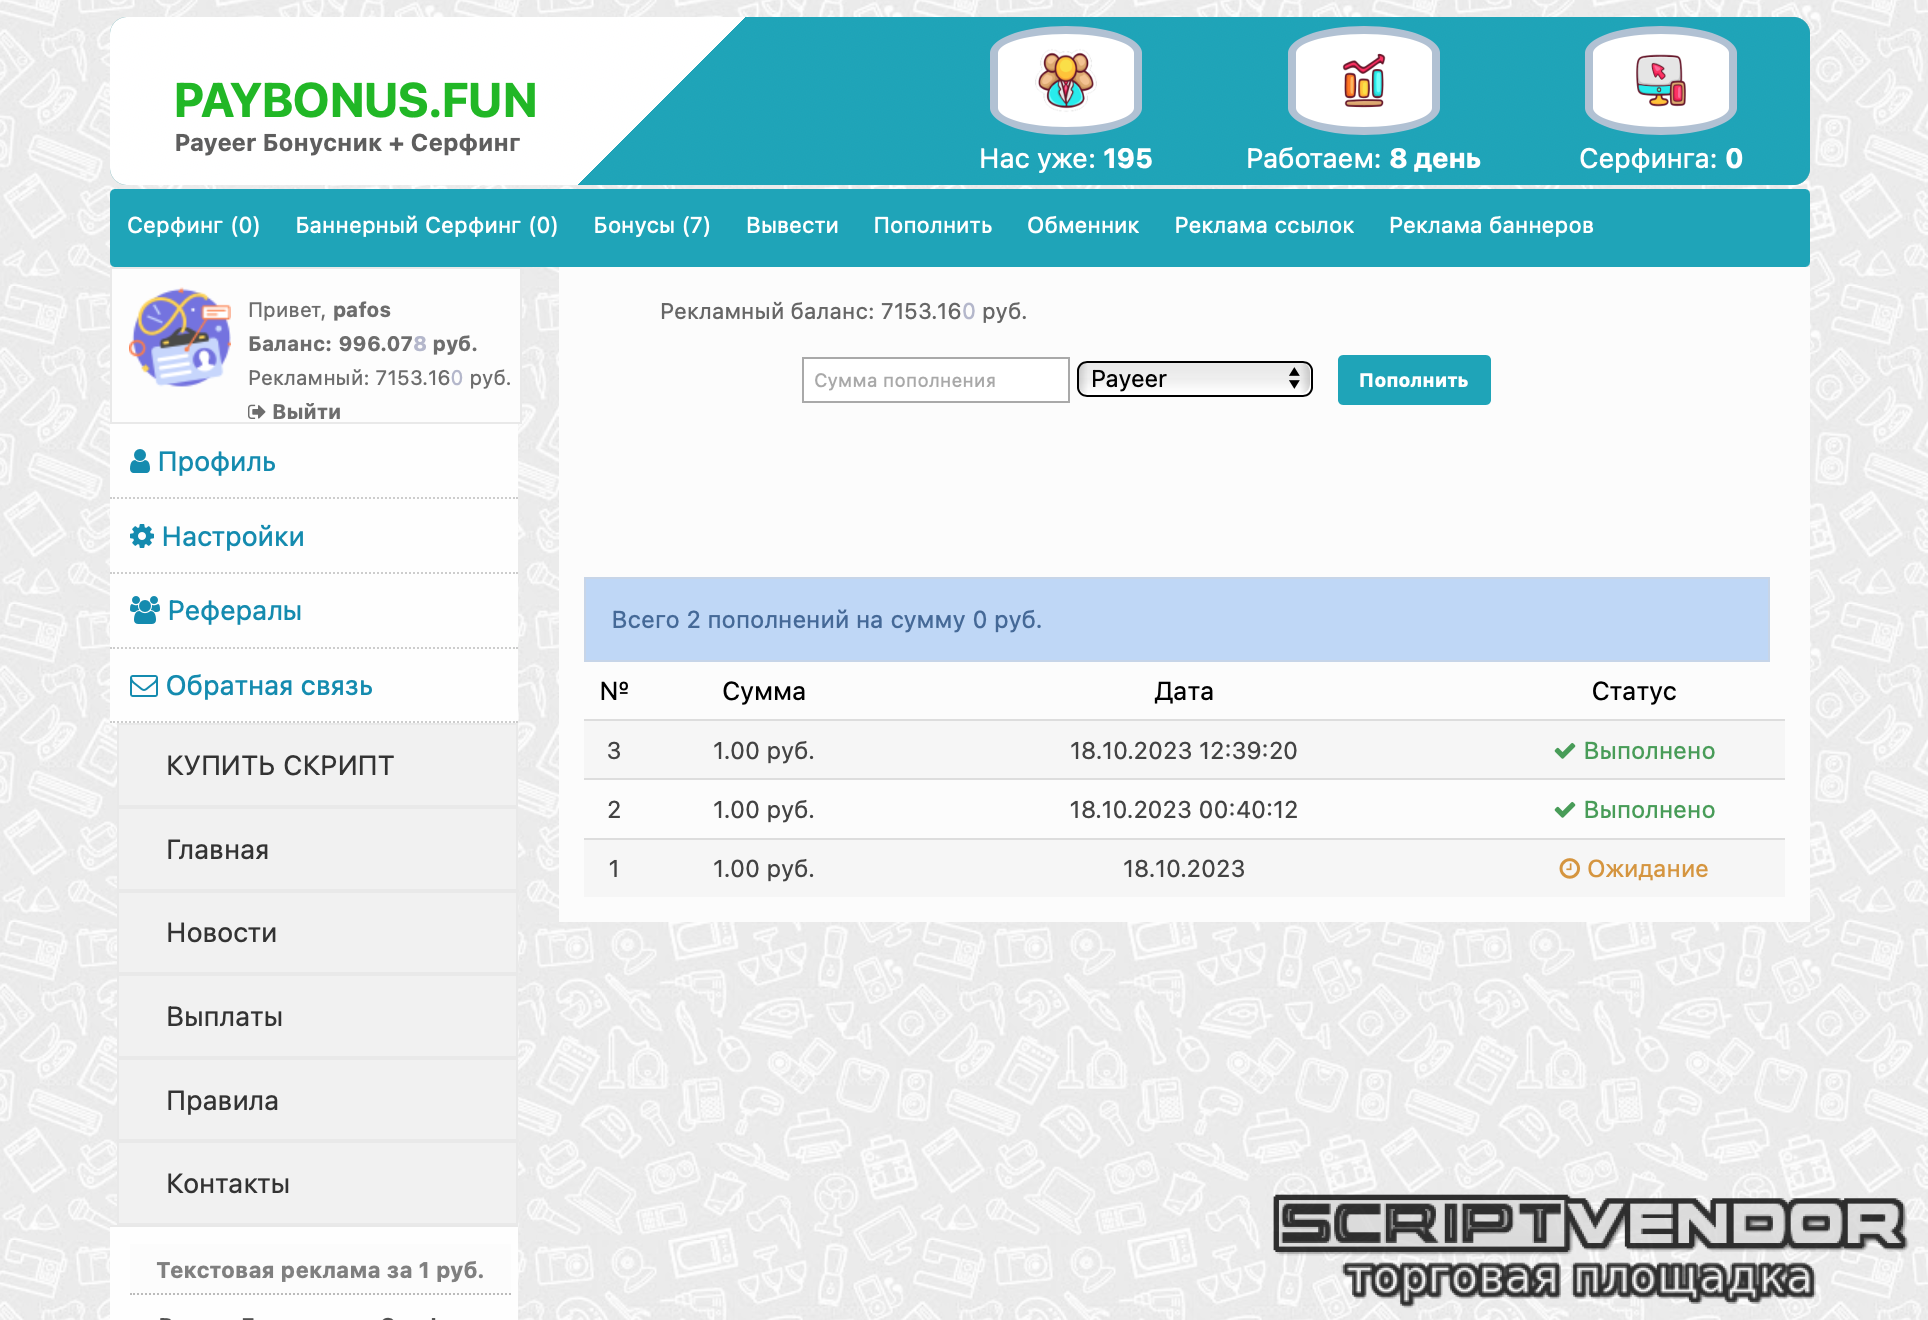
Task: Click the users group icon above 'Нас уже'
Action: (x=1066, y=80)
